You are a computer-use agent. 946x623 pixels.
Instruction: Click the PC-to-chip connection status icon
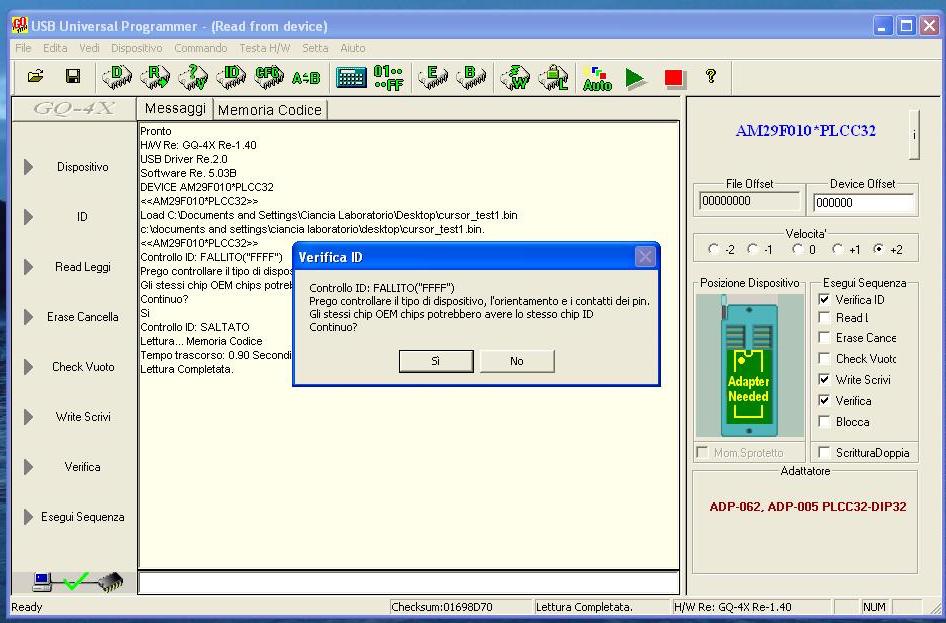point(78,581)
